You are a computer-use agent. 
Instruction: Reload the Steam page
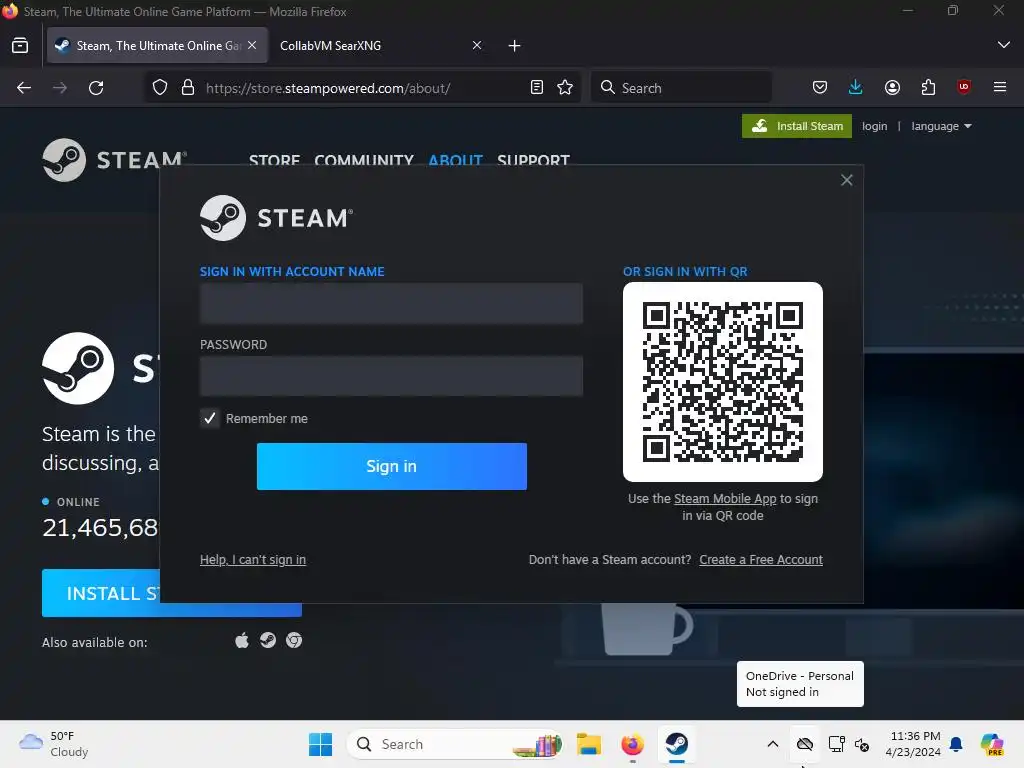coord(96,88)
